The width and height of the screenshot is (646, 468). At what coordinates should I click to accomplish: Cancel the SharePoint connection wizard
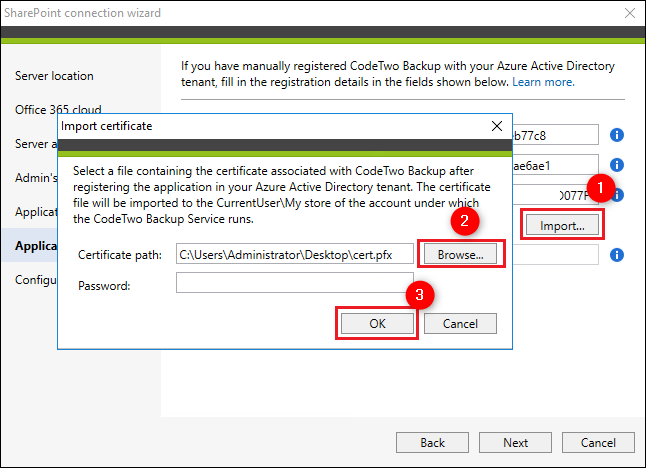tap(598, 442)
